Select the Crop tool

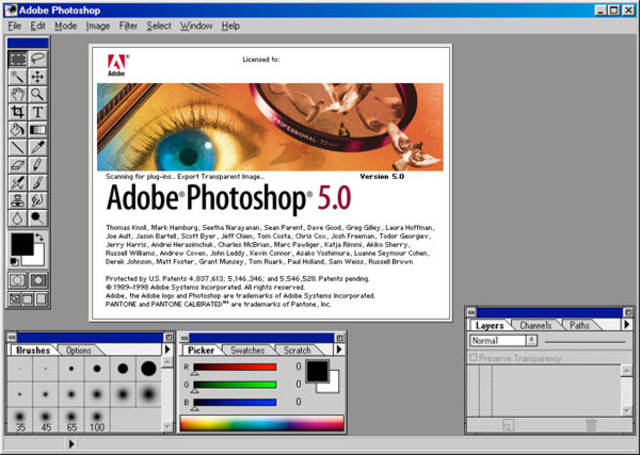[x=18, y=112]
